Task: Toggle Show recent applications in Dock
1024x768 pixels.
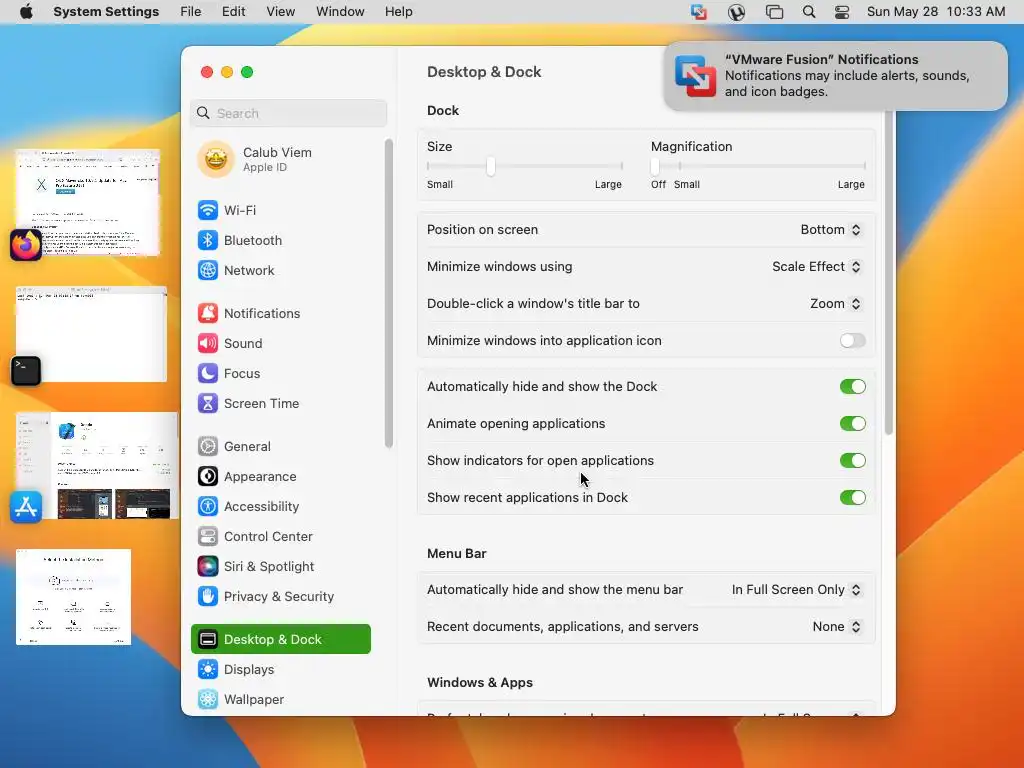Action: 852,498
